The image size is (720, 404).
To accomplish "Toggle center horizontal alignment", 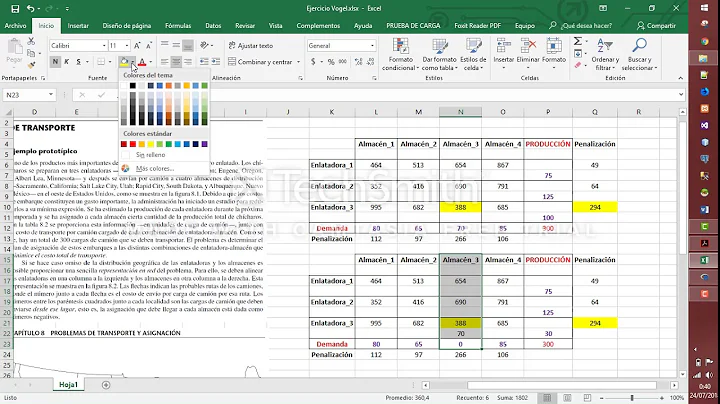I will 176,62.
